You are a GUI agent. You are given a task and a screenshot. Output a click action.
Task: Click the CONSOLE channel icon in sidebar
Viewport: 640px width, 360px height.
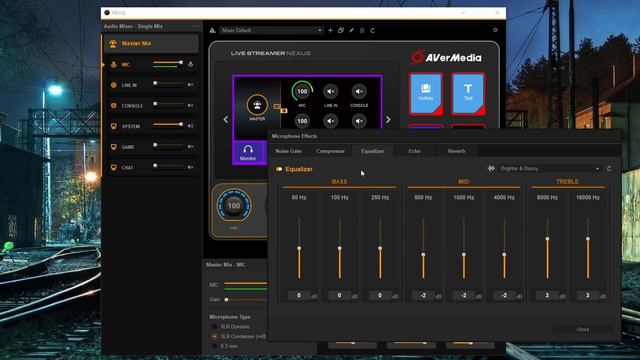pos(113,105)
